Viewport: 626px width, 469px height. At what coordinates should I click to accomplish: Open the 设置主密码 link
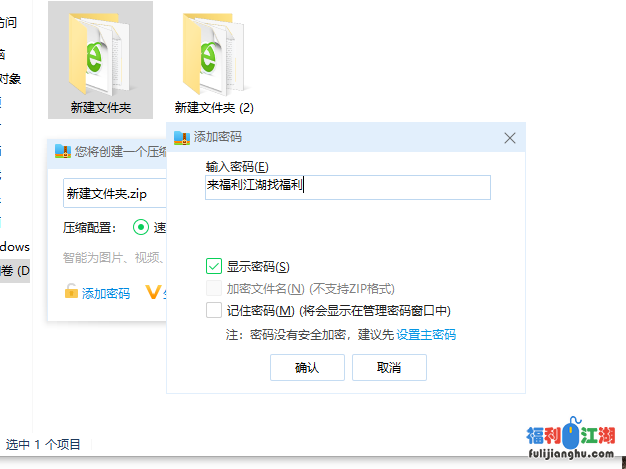[426, 334]
